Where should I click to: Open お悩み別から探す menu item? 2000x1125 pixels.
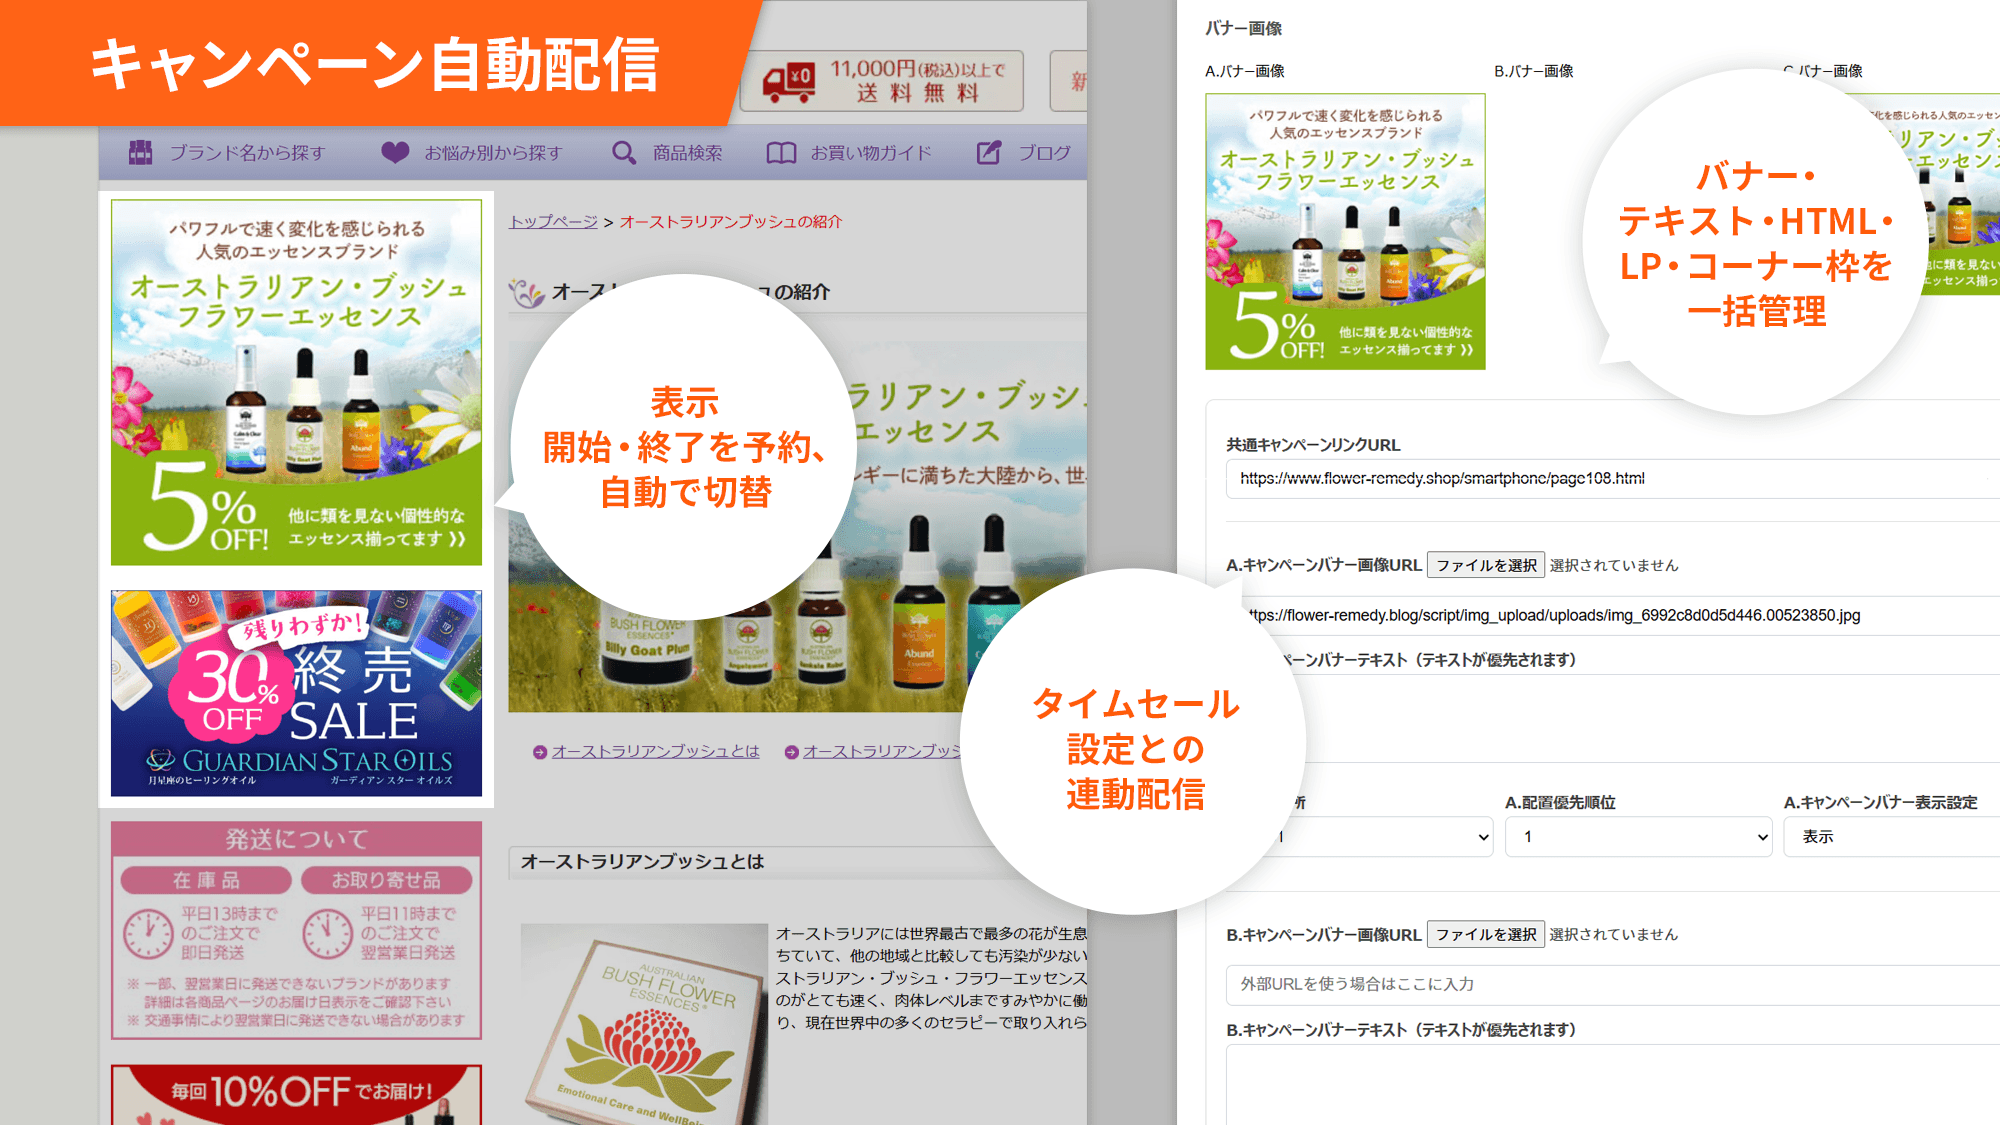click(493, 153)
